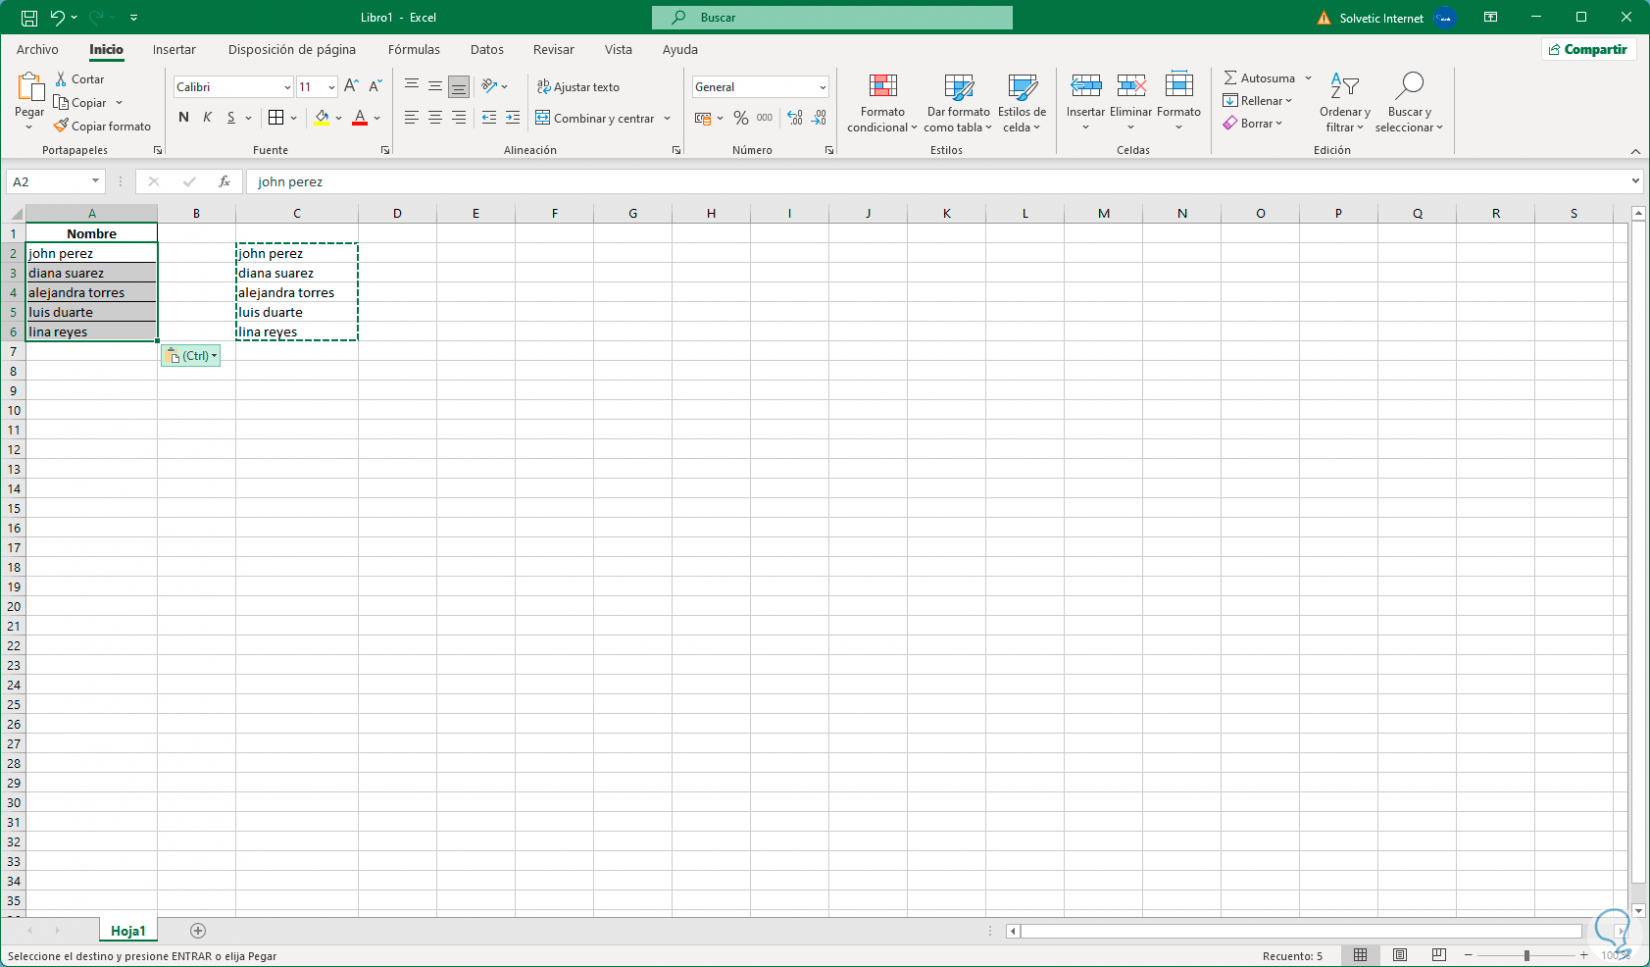Open Combinar y centrar dropdown arrow
This screenshot has height=967, width=1650.
click(x=667, y=118)
